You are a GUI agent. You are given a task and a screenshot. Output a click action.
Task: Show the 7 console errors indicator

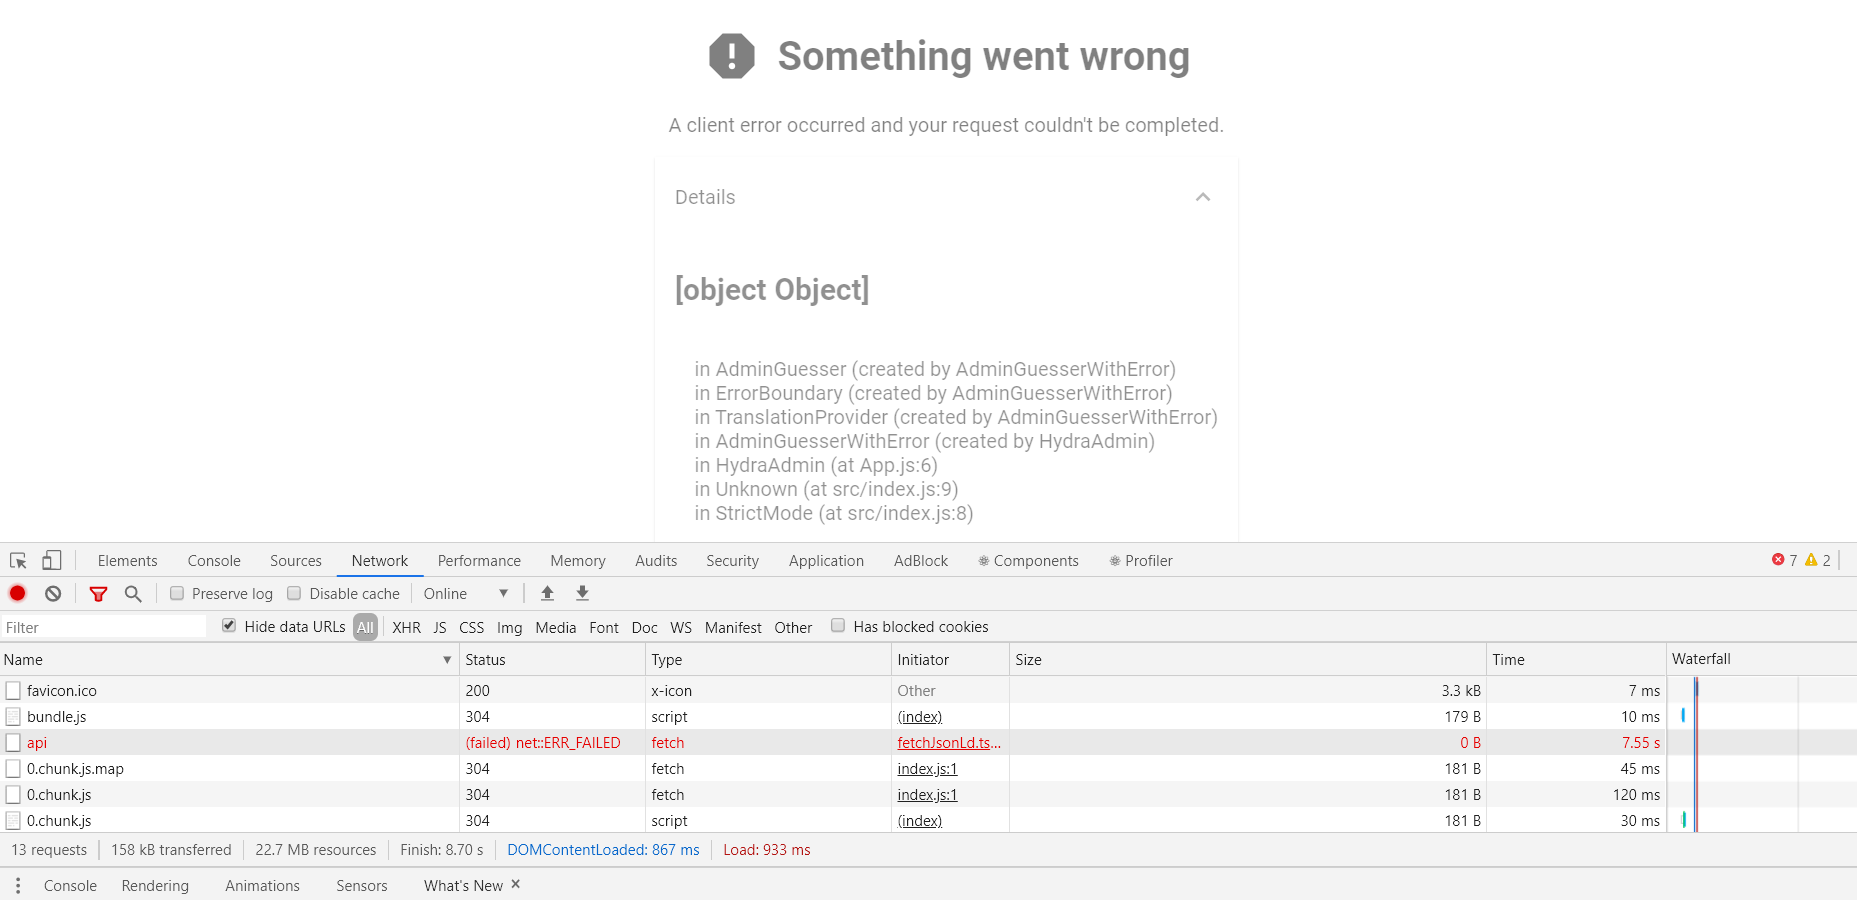pyautogui.click(x=1786, y=560)
